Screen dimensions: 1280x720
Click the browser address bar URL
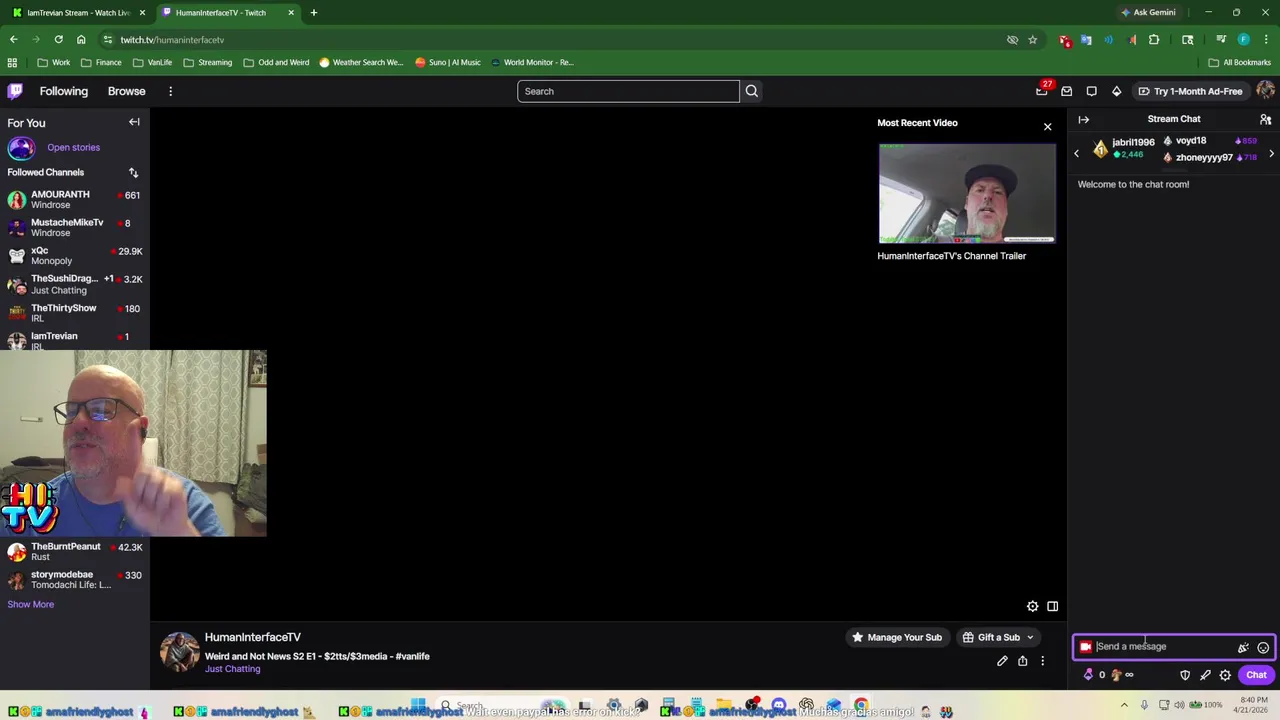pyautogui.click(x=172, y=40)
